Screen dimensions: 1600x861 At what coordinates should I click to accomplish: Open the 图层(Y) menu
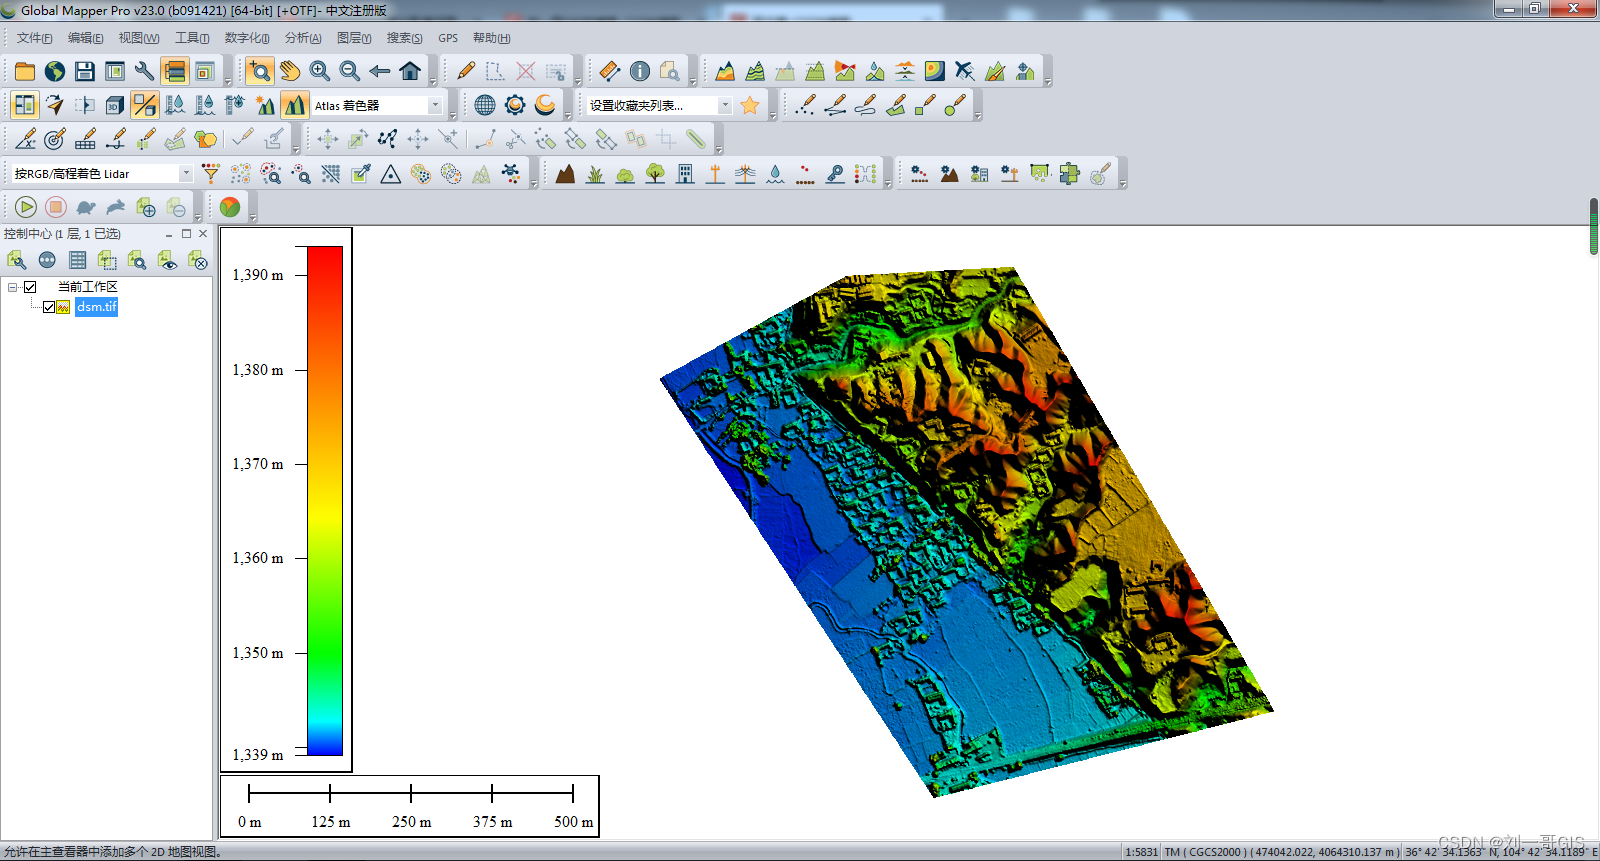(x=354, y=38)
